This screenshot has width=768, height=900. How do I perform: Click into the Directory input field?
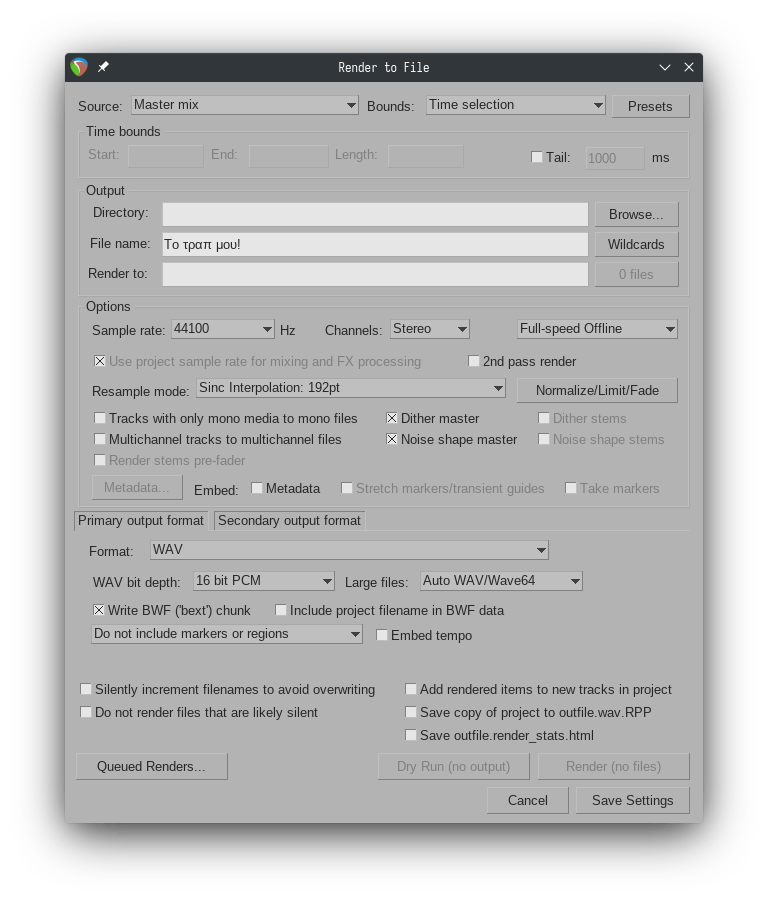[375, 214]
